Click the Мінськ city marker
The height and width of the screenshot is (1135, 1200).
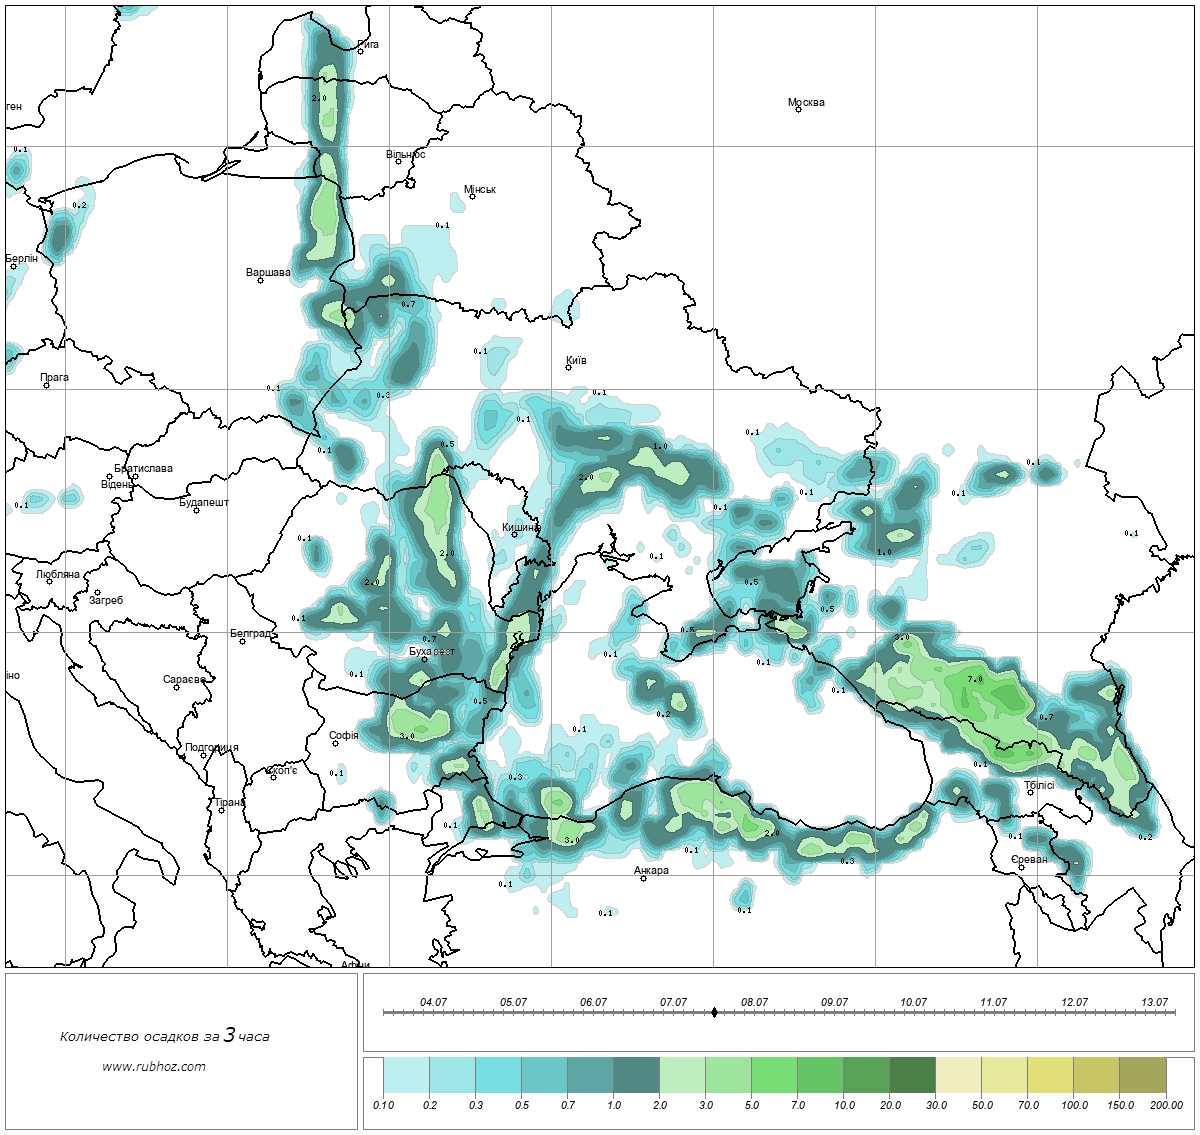coord(472,197)
